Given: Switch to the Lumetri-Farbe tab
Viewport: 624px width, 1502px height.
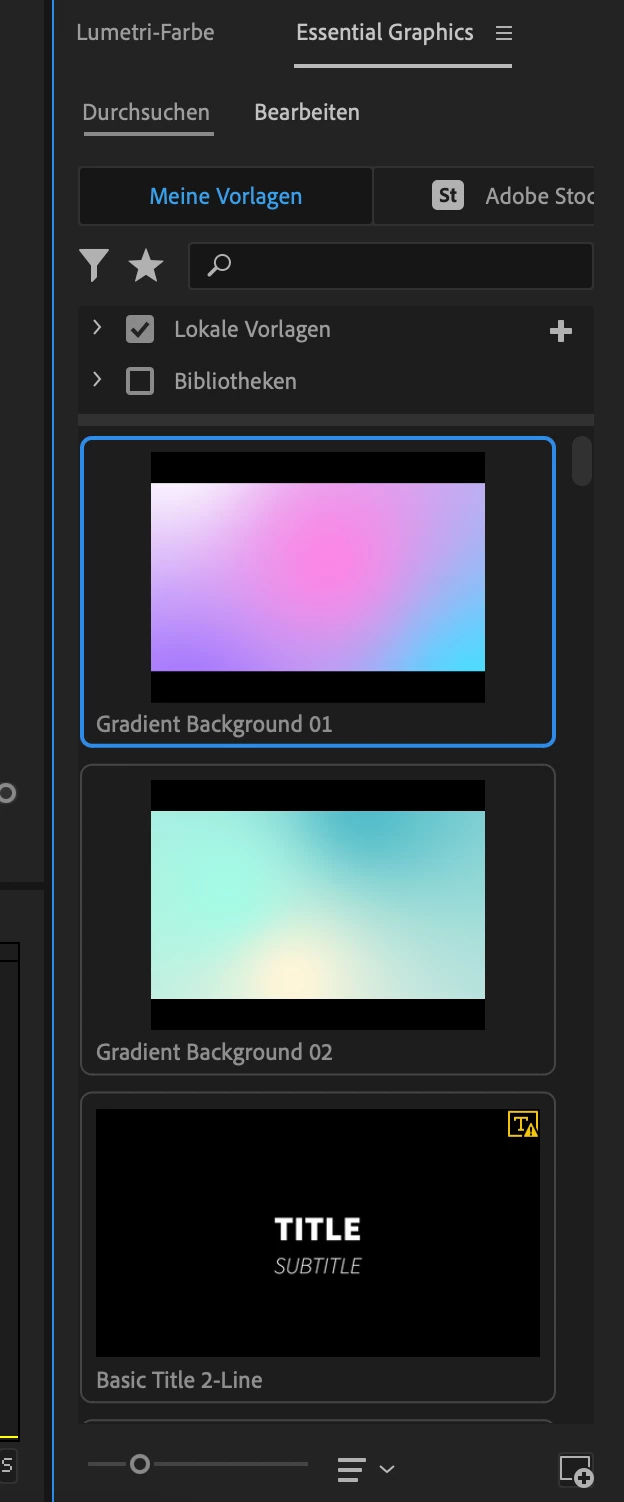Looking at the screenshot, I should pos(145,32).
